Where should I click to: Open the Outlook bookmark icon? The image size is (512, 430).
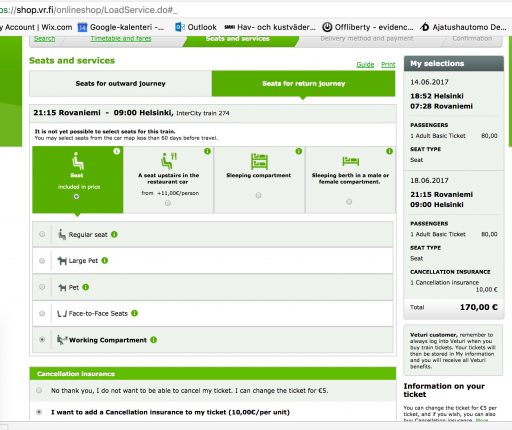click(x=180, y=27)
